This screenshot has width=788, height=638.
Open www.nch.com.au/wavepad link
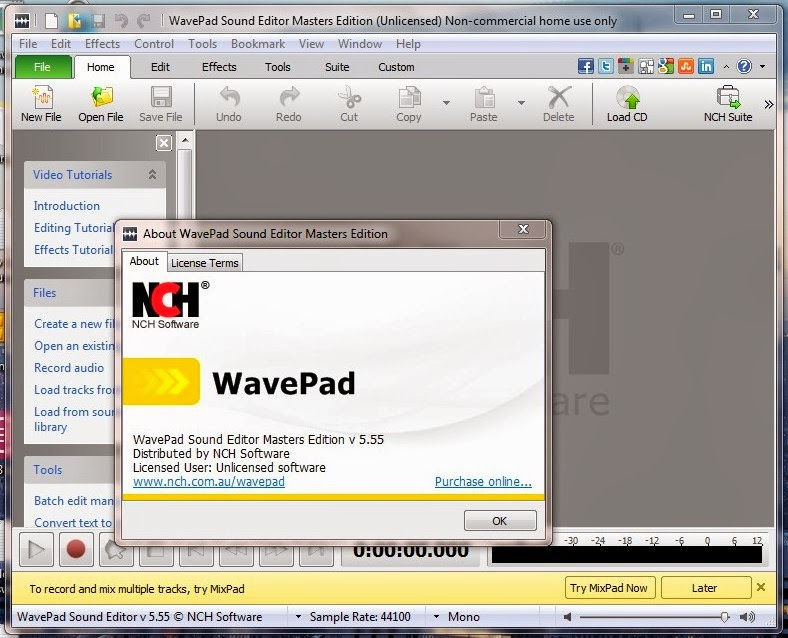[x=209, y=482]
